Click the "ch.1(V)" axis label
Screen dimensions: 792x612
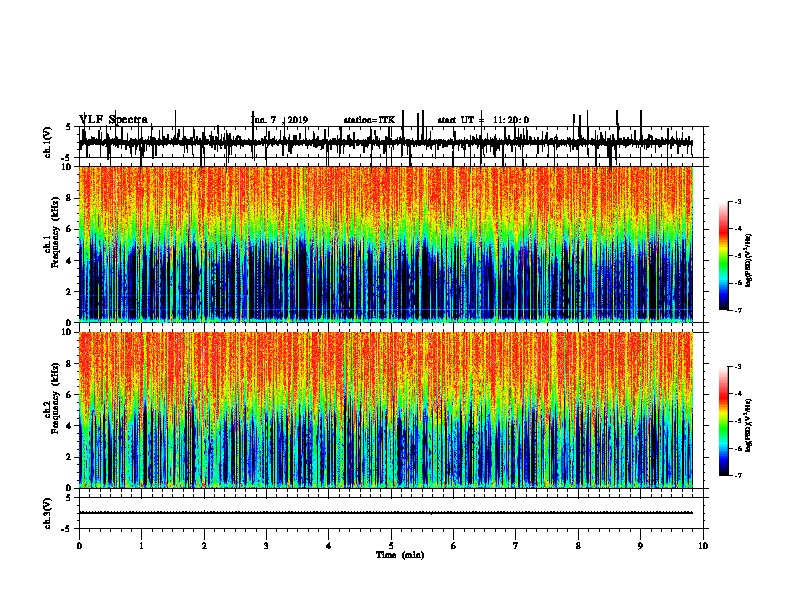[x=48, y=142]
